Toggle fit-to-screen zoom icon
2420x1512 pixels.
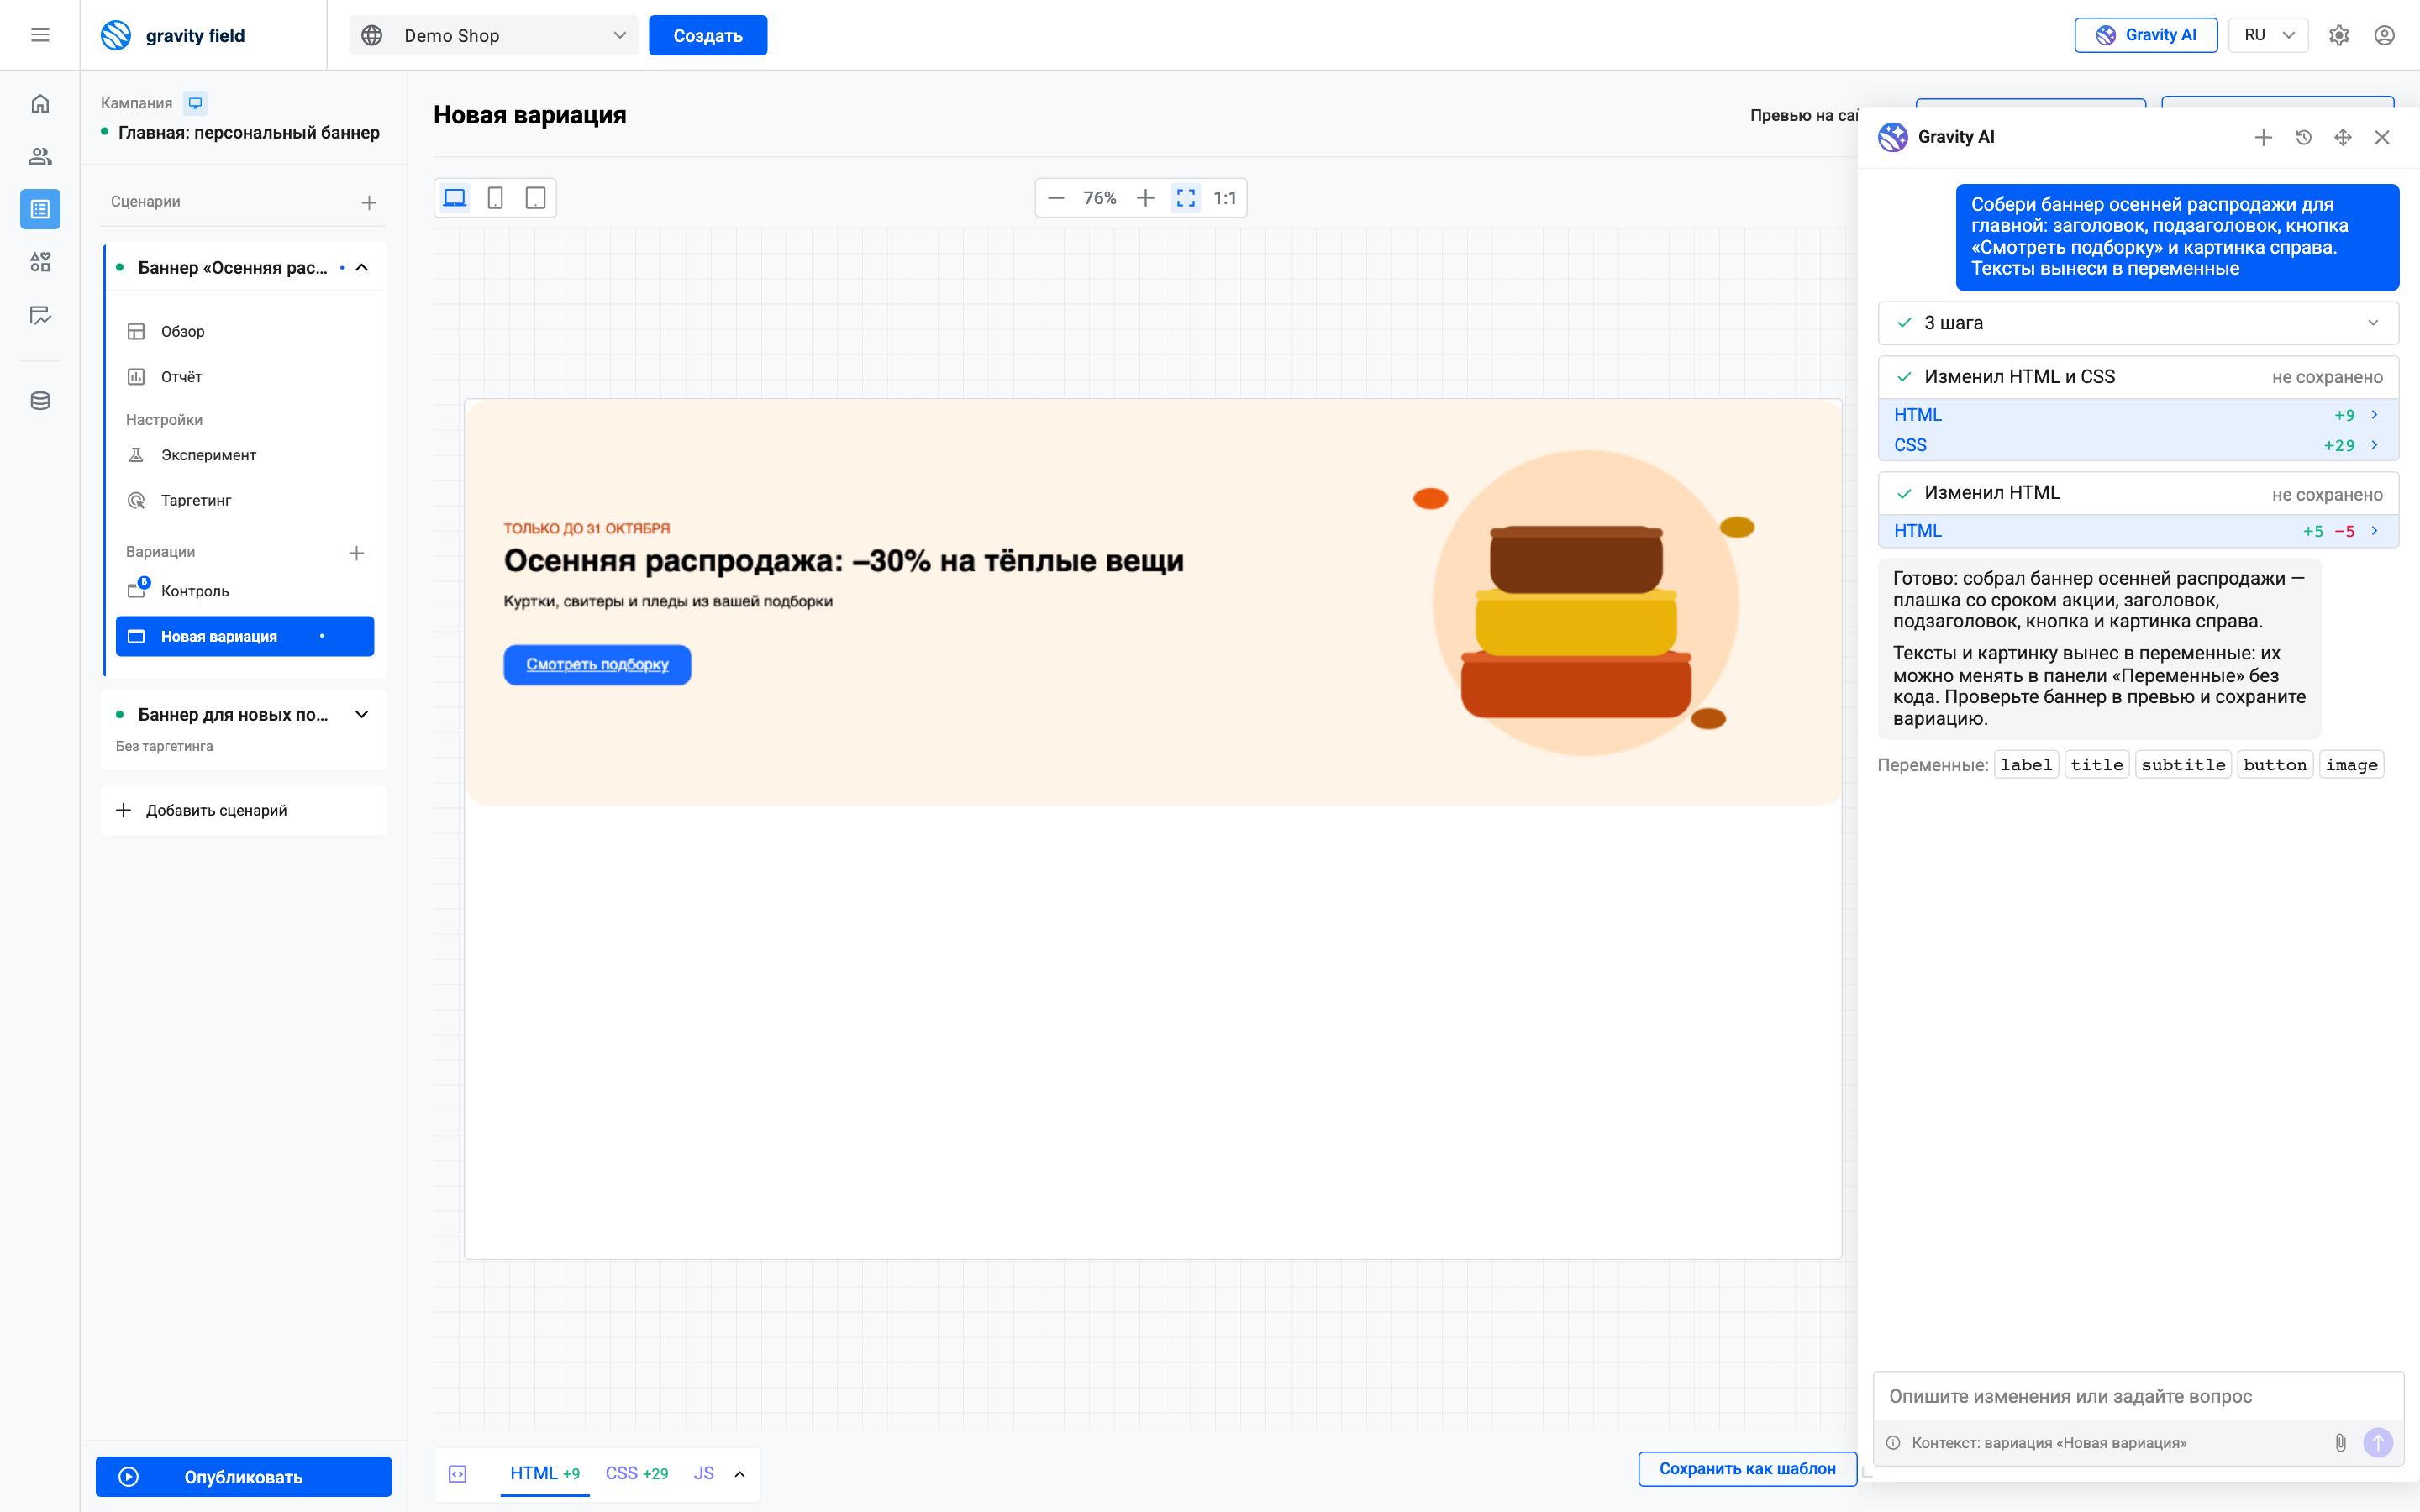click(1186, 198)
